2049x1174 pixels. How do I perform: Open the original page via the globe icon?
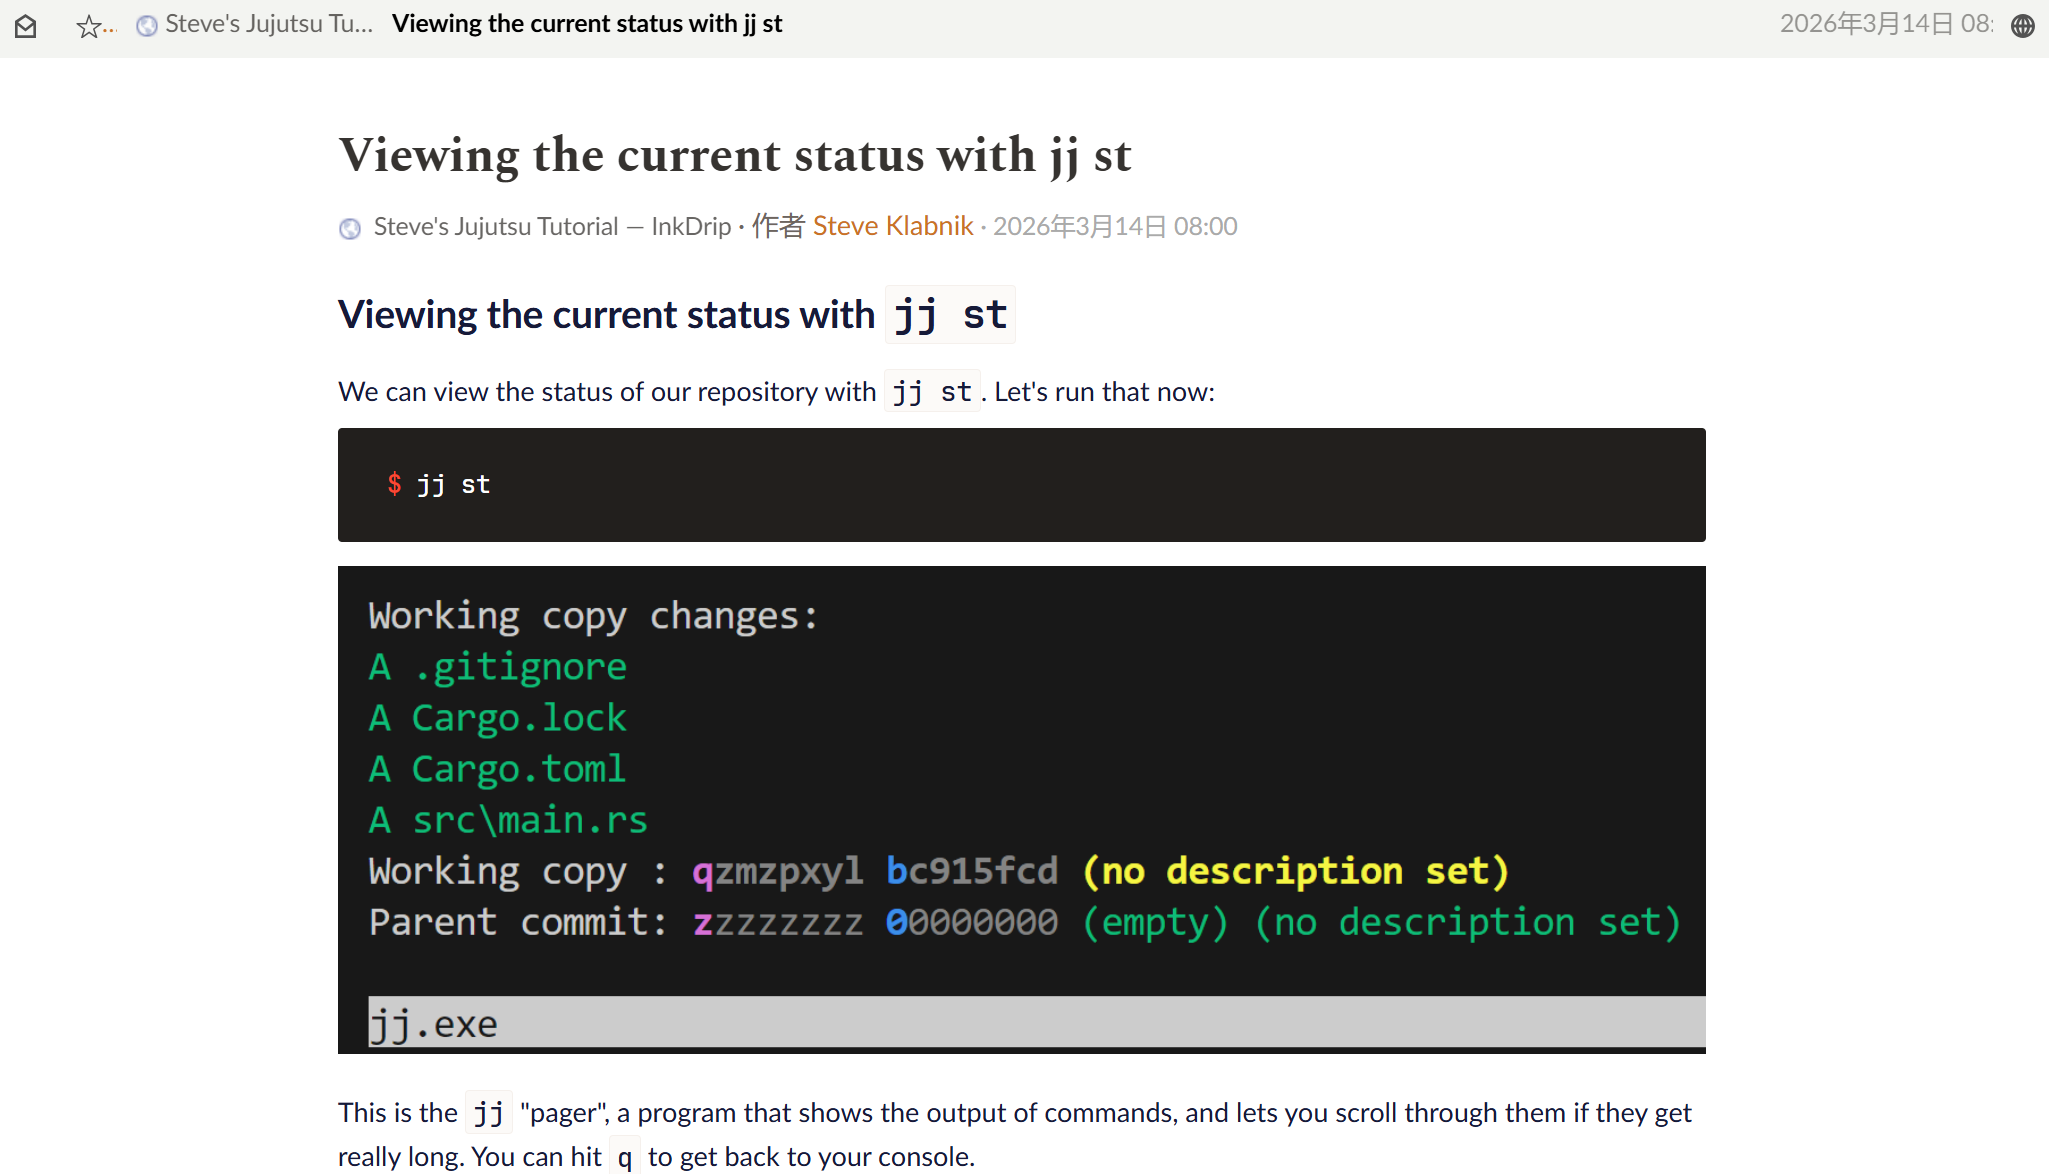pyautogui.click(x=2022, y=26)
